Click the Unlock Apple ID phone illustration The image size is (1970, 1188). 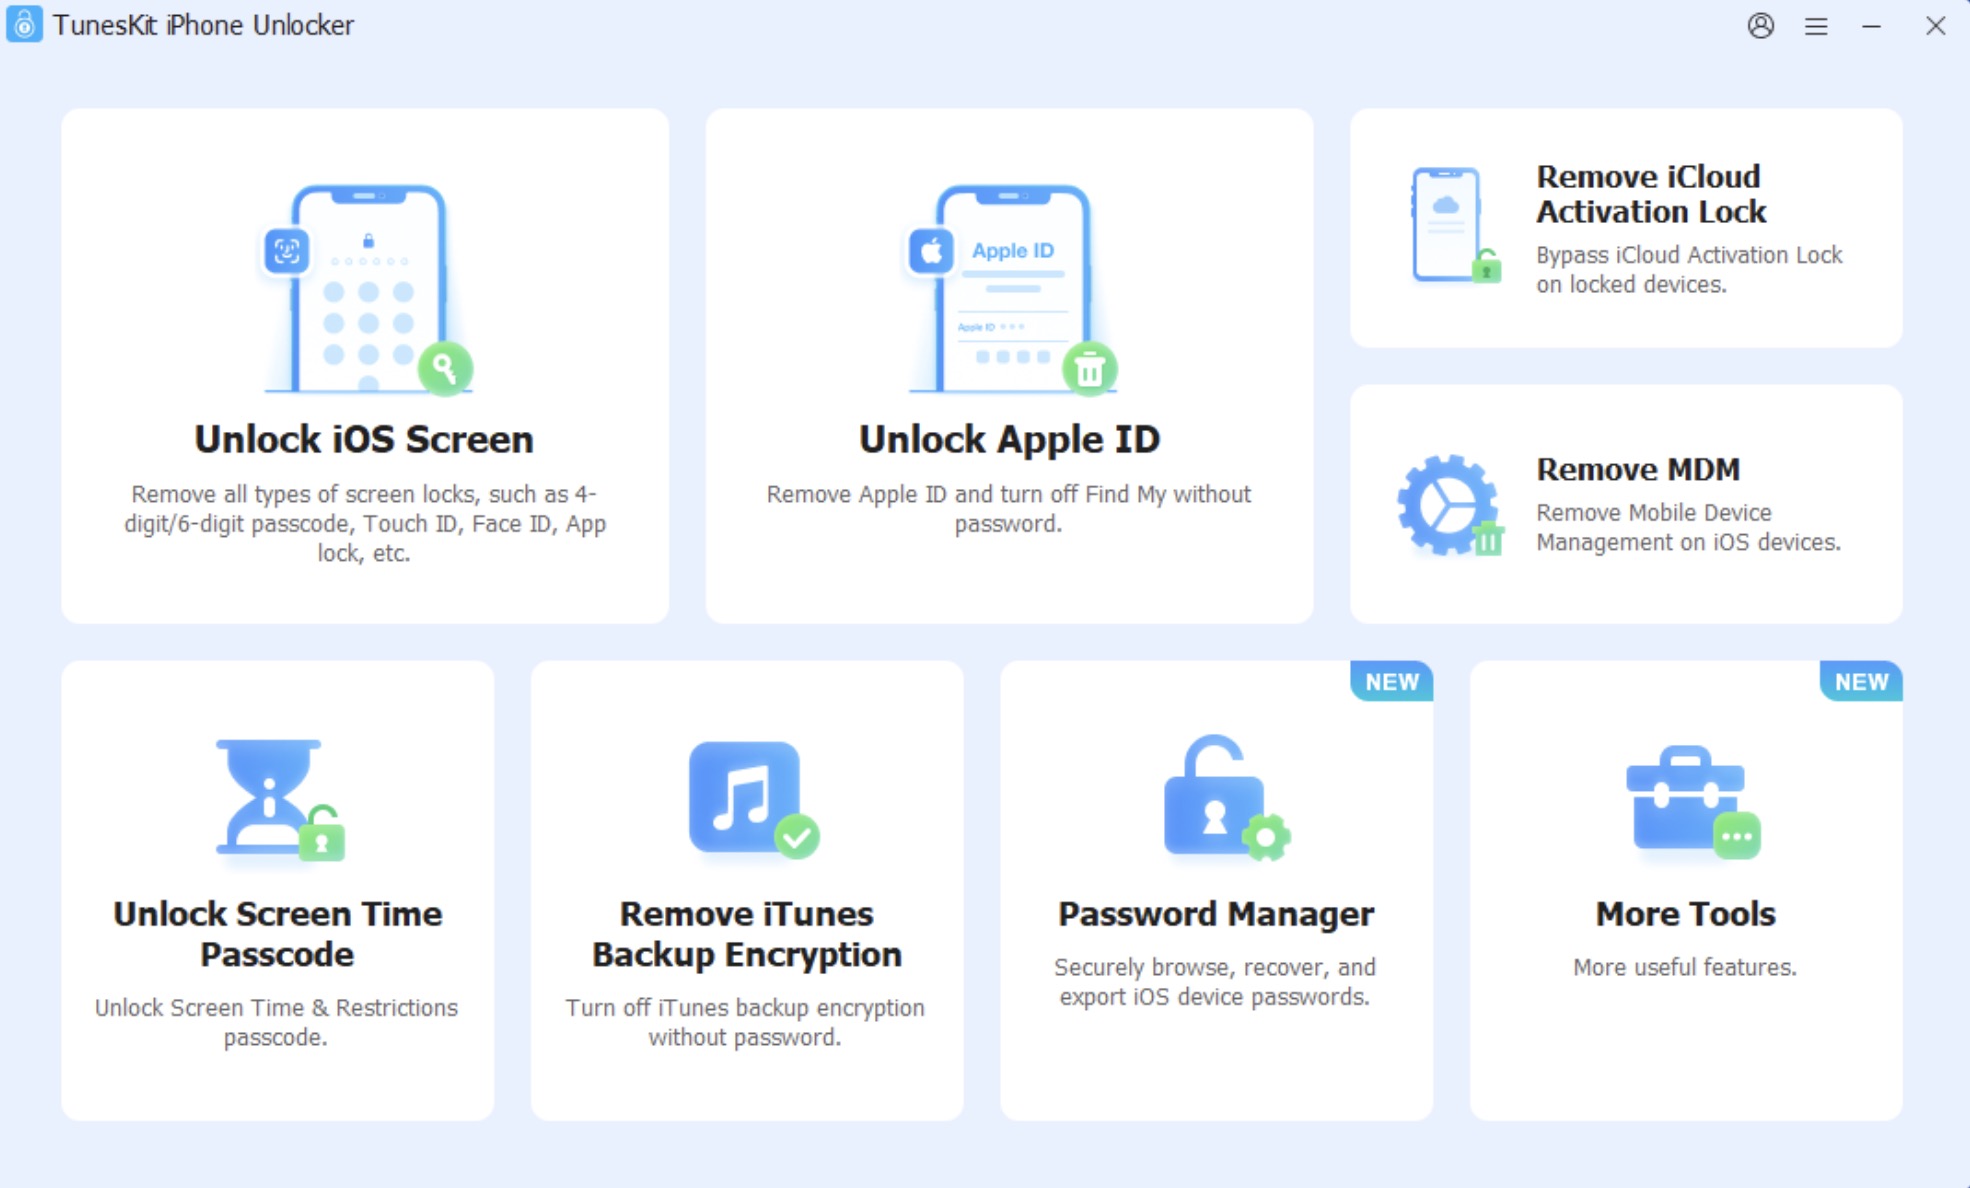coord(1010,289)
